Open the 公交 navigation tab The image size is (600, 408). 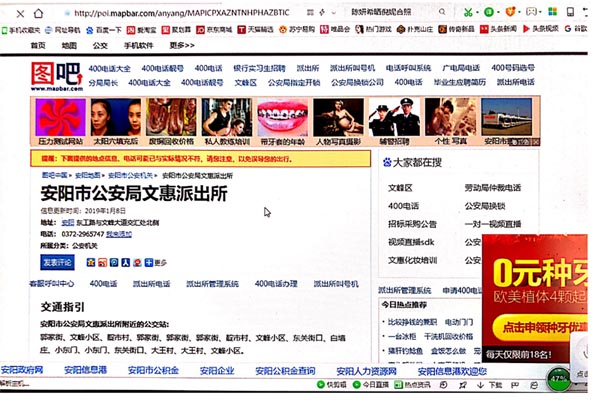100,45
